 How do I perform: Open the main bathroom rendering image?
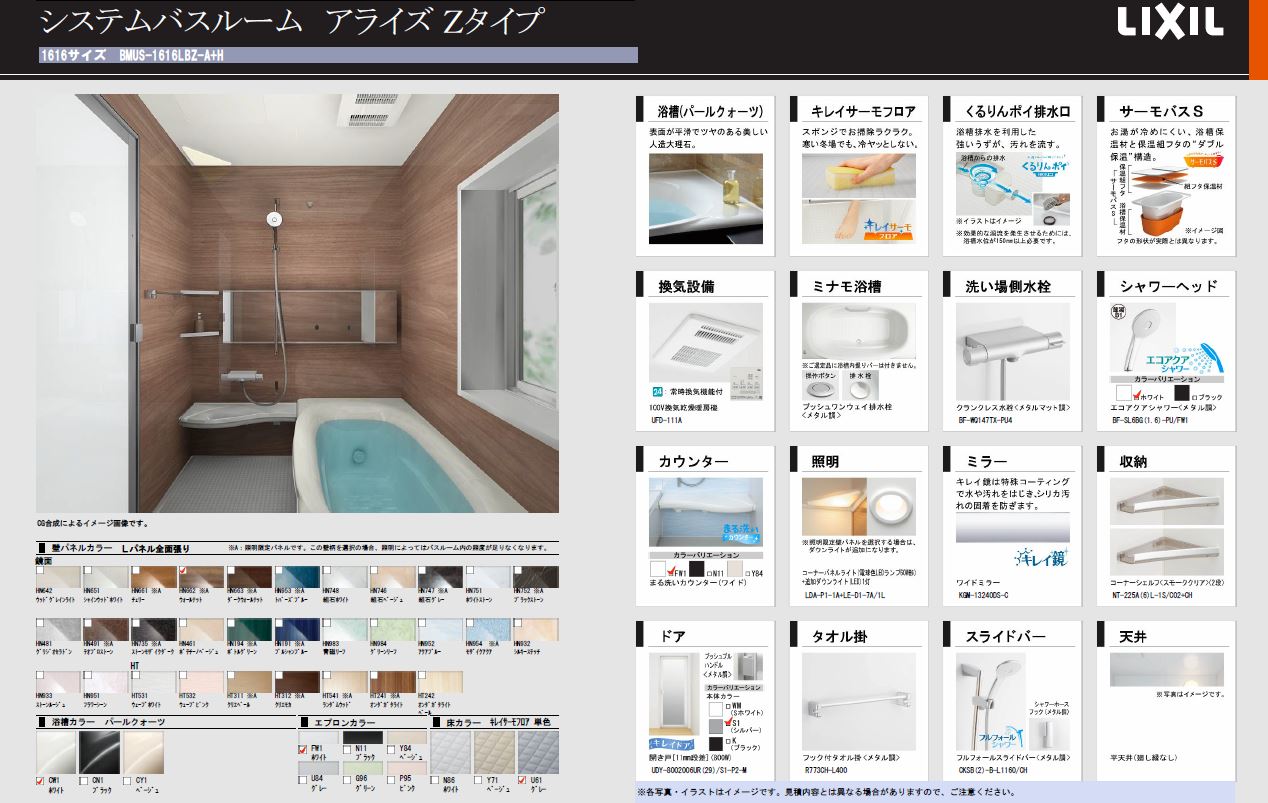[297, 305]
